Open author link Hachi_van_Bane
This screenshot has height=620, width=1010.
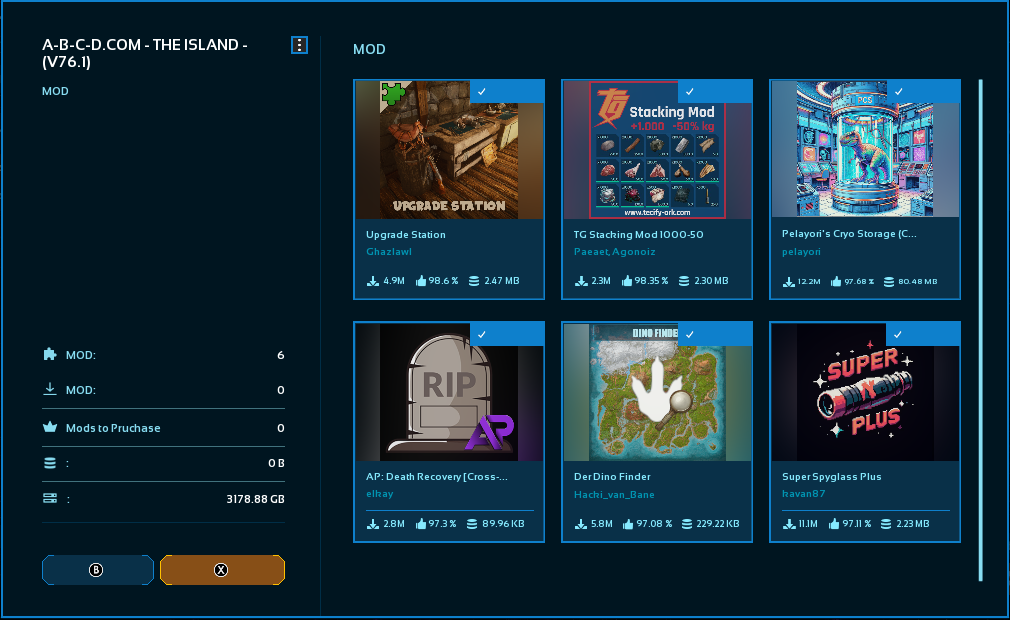[612, 495]
